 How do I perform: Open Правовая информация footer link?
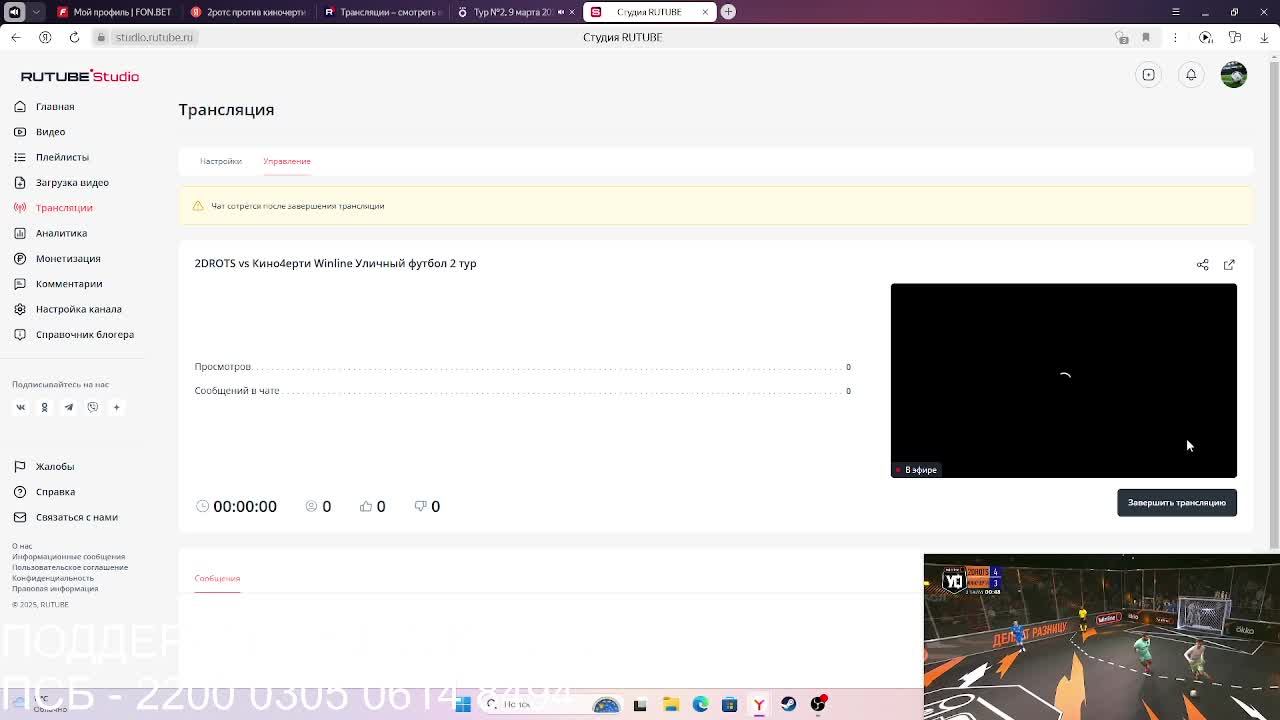[x=55, y=588]
